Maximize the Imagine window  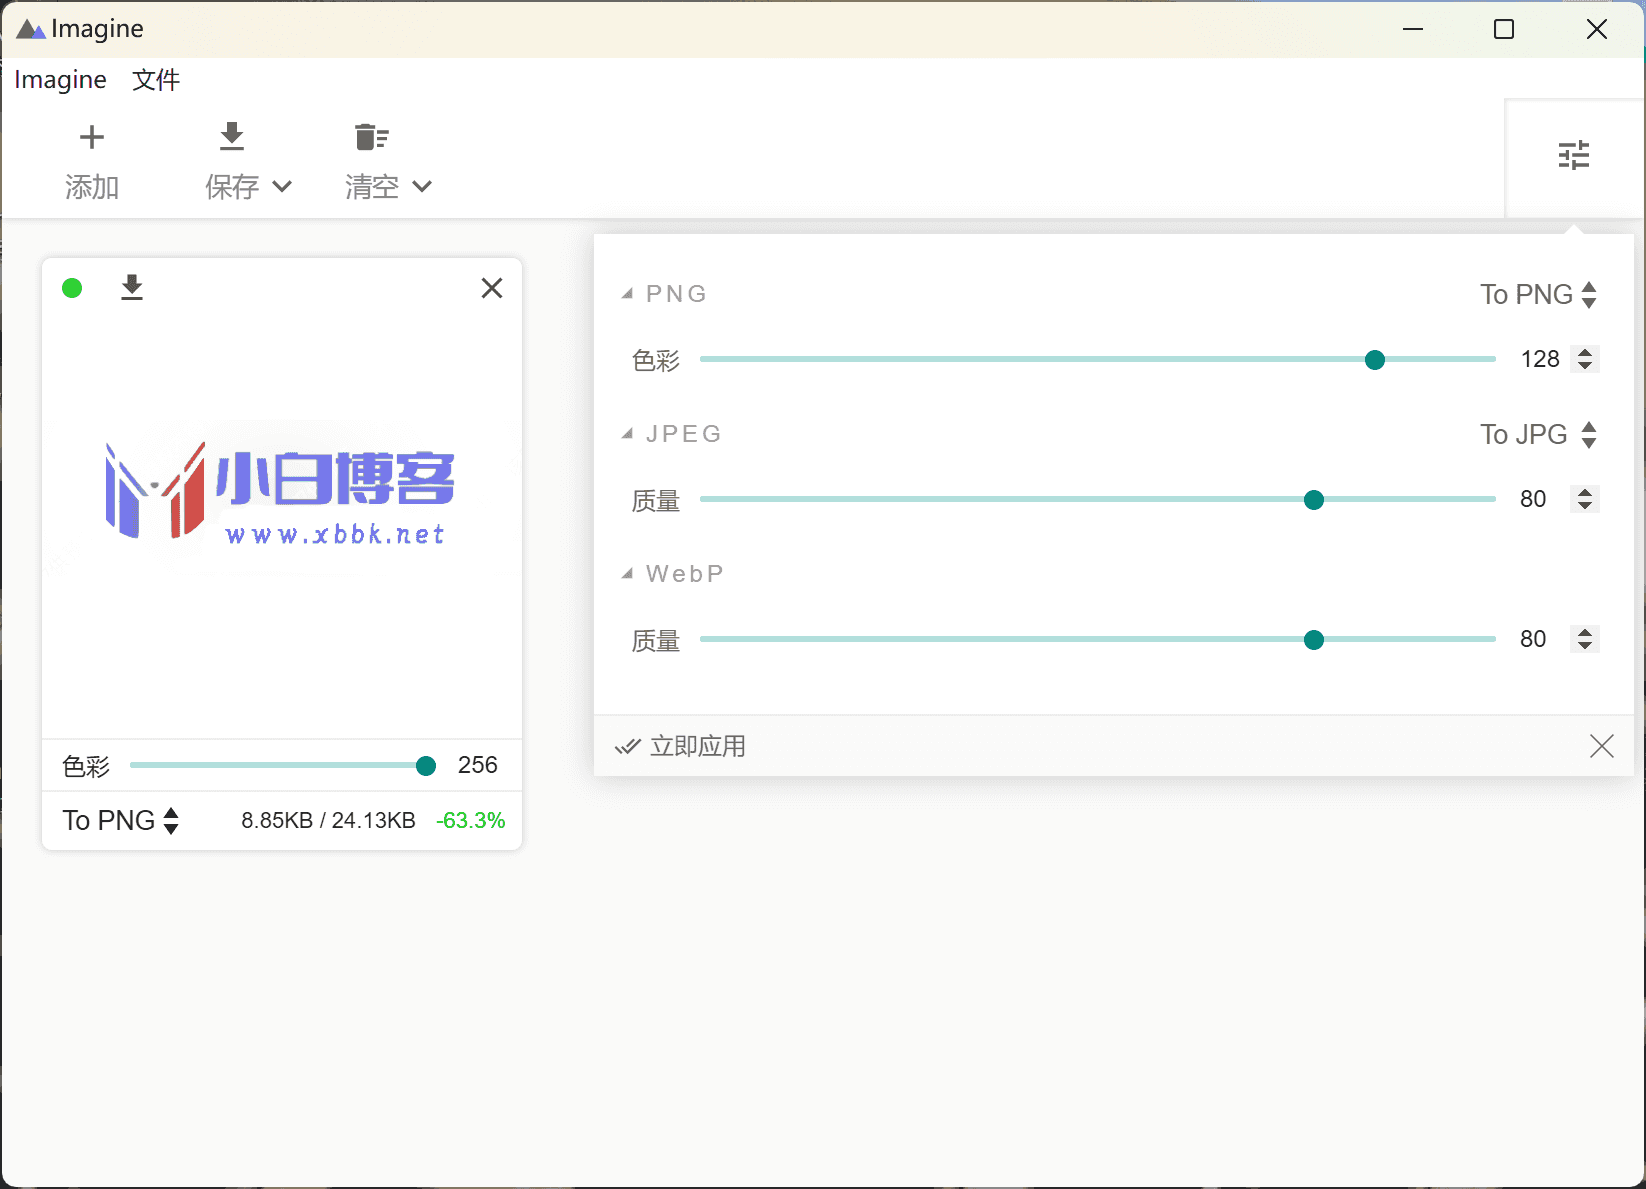1504,29
